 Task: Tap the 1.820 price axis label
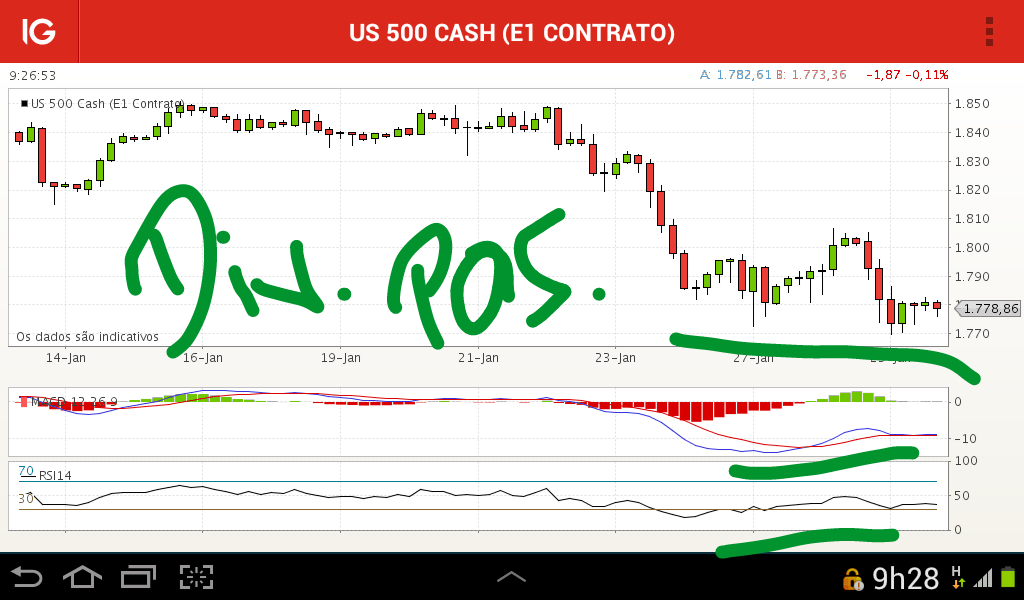tap(972, 190)
